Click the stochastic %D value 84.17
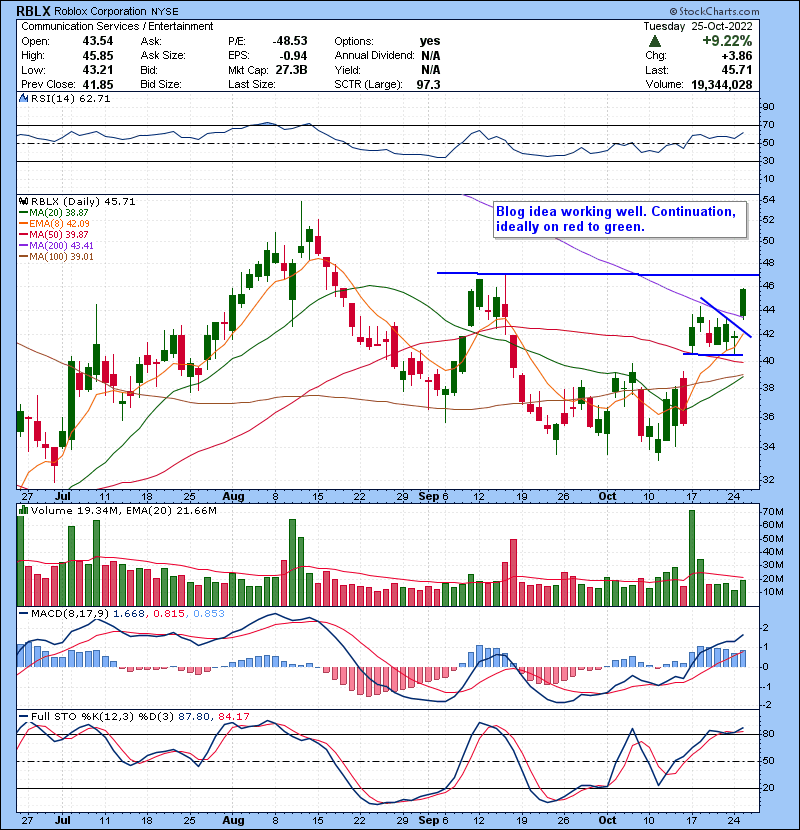The image size is (800, 830). point(233,717)
